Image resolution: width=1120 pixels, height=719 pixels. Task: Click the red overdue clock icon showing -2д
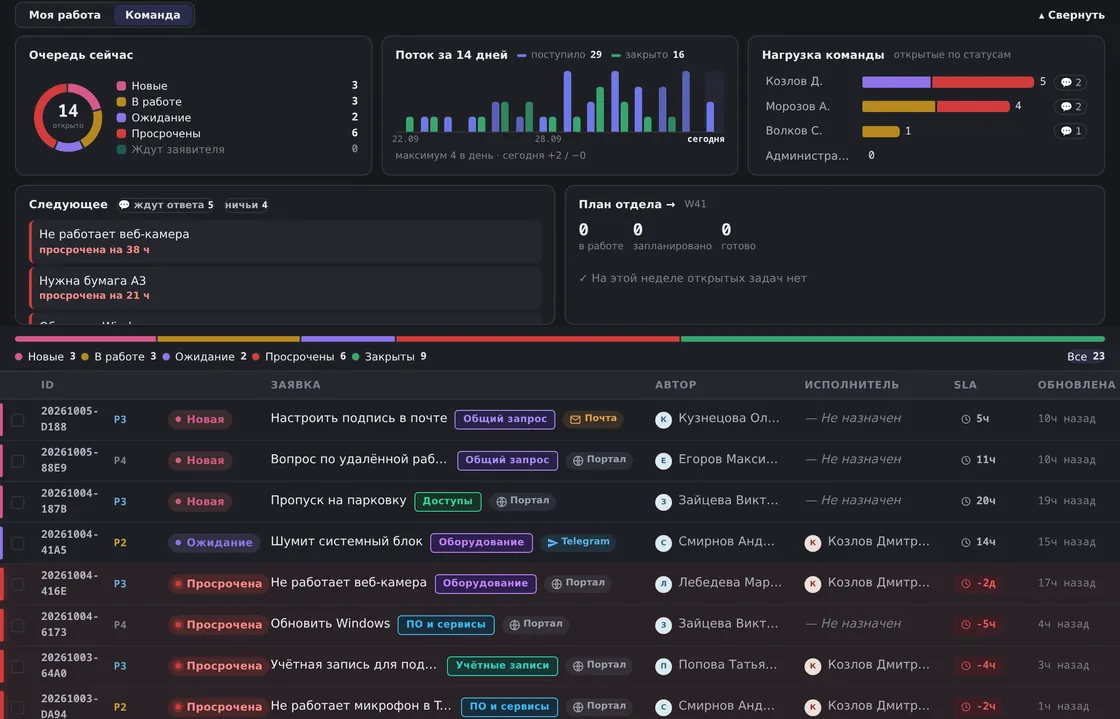(x=966, y=584)
